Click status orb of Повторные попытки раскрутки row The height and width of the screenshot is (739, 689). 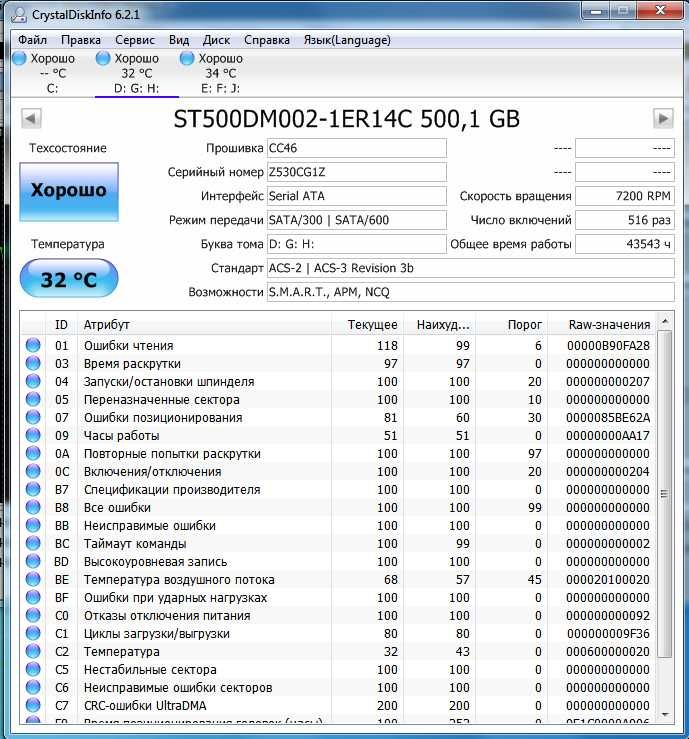coord(33,453)
